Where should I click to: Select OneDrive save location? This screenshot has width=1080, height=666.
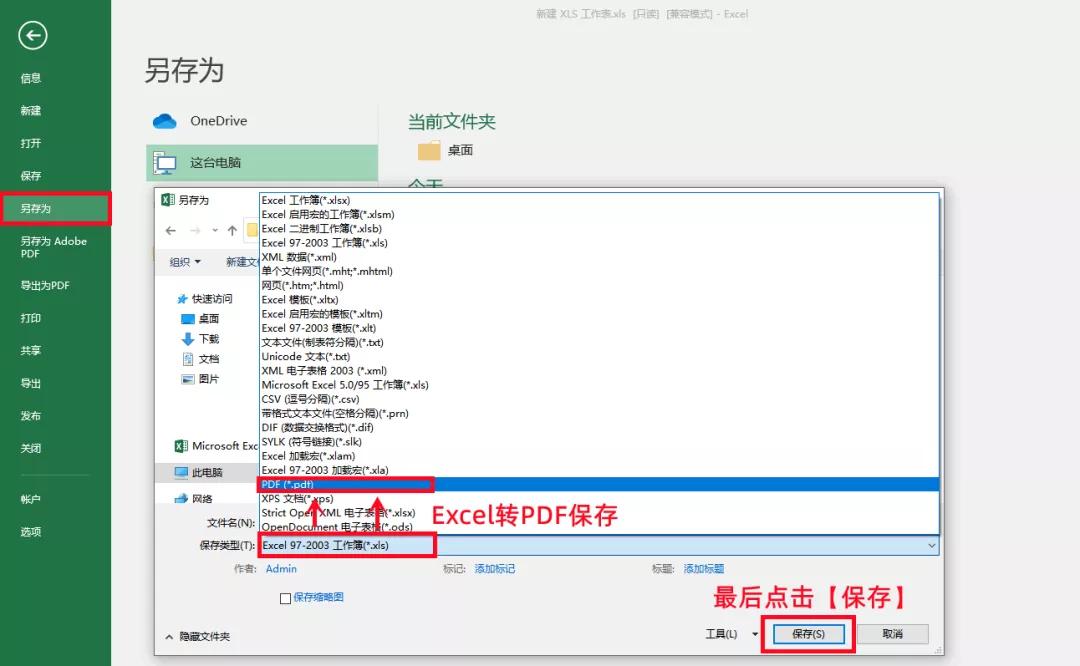tap(262, 121)
